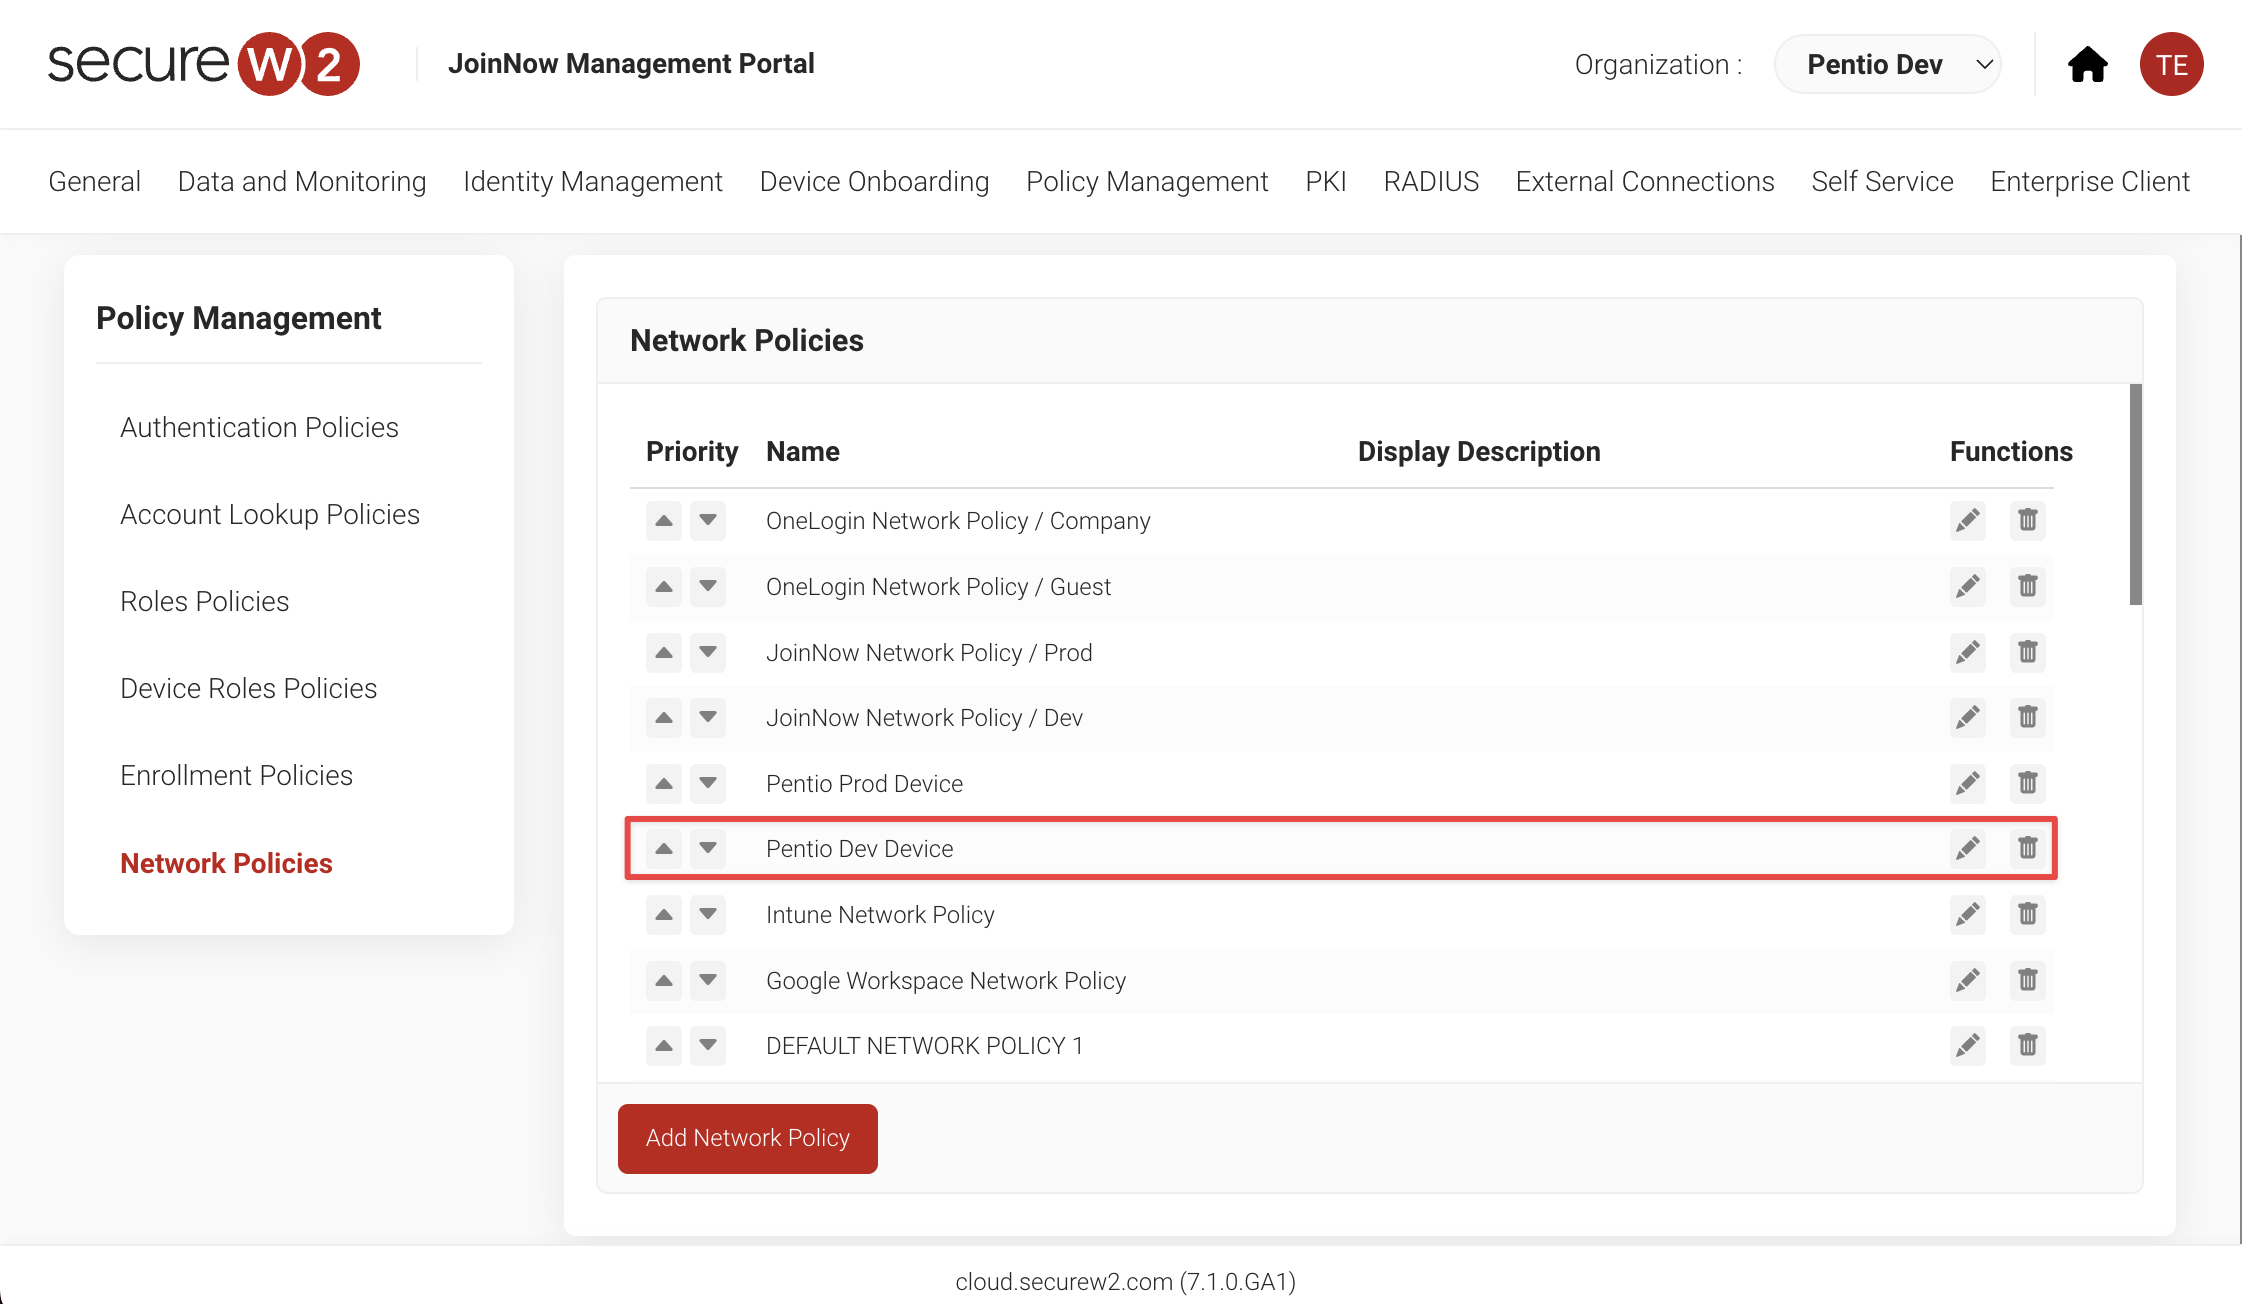Open the top Policy Management menu
The width and height of the screenshot is (2242, 1304).
(1147, 181)
